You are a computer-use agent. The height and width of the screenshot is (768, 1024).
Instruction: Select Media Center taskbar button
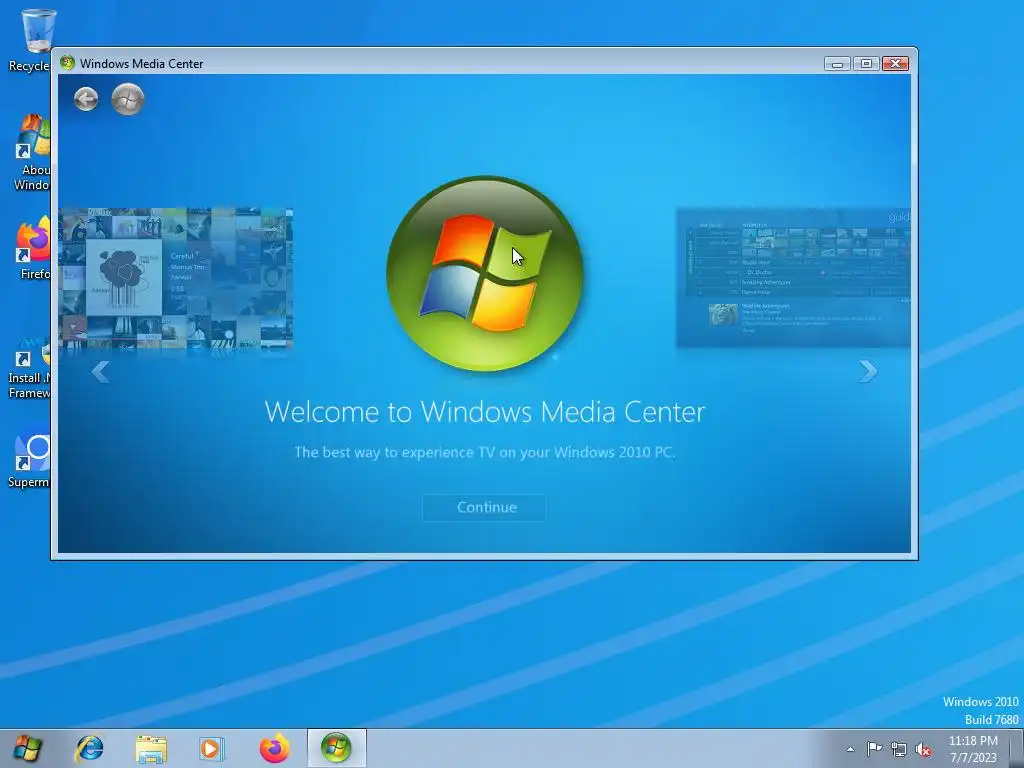coord(336,748)
